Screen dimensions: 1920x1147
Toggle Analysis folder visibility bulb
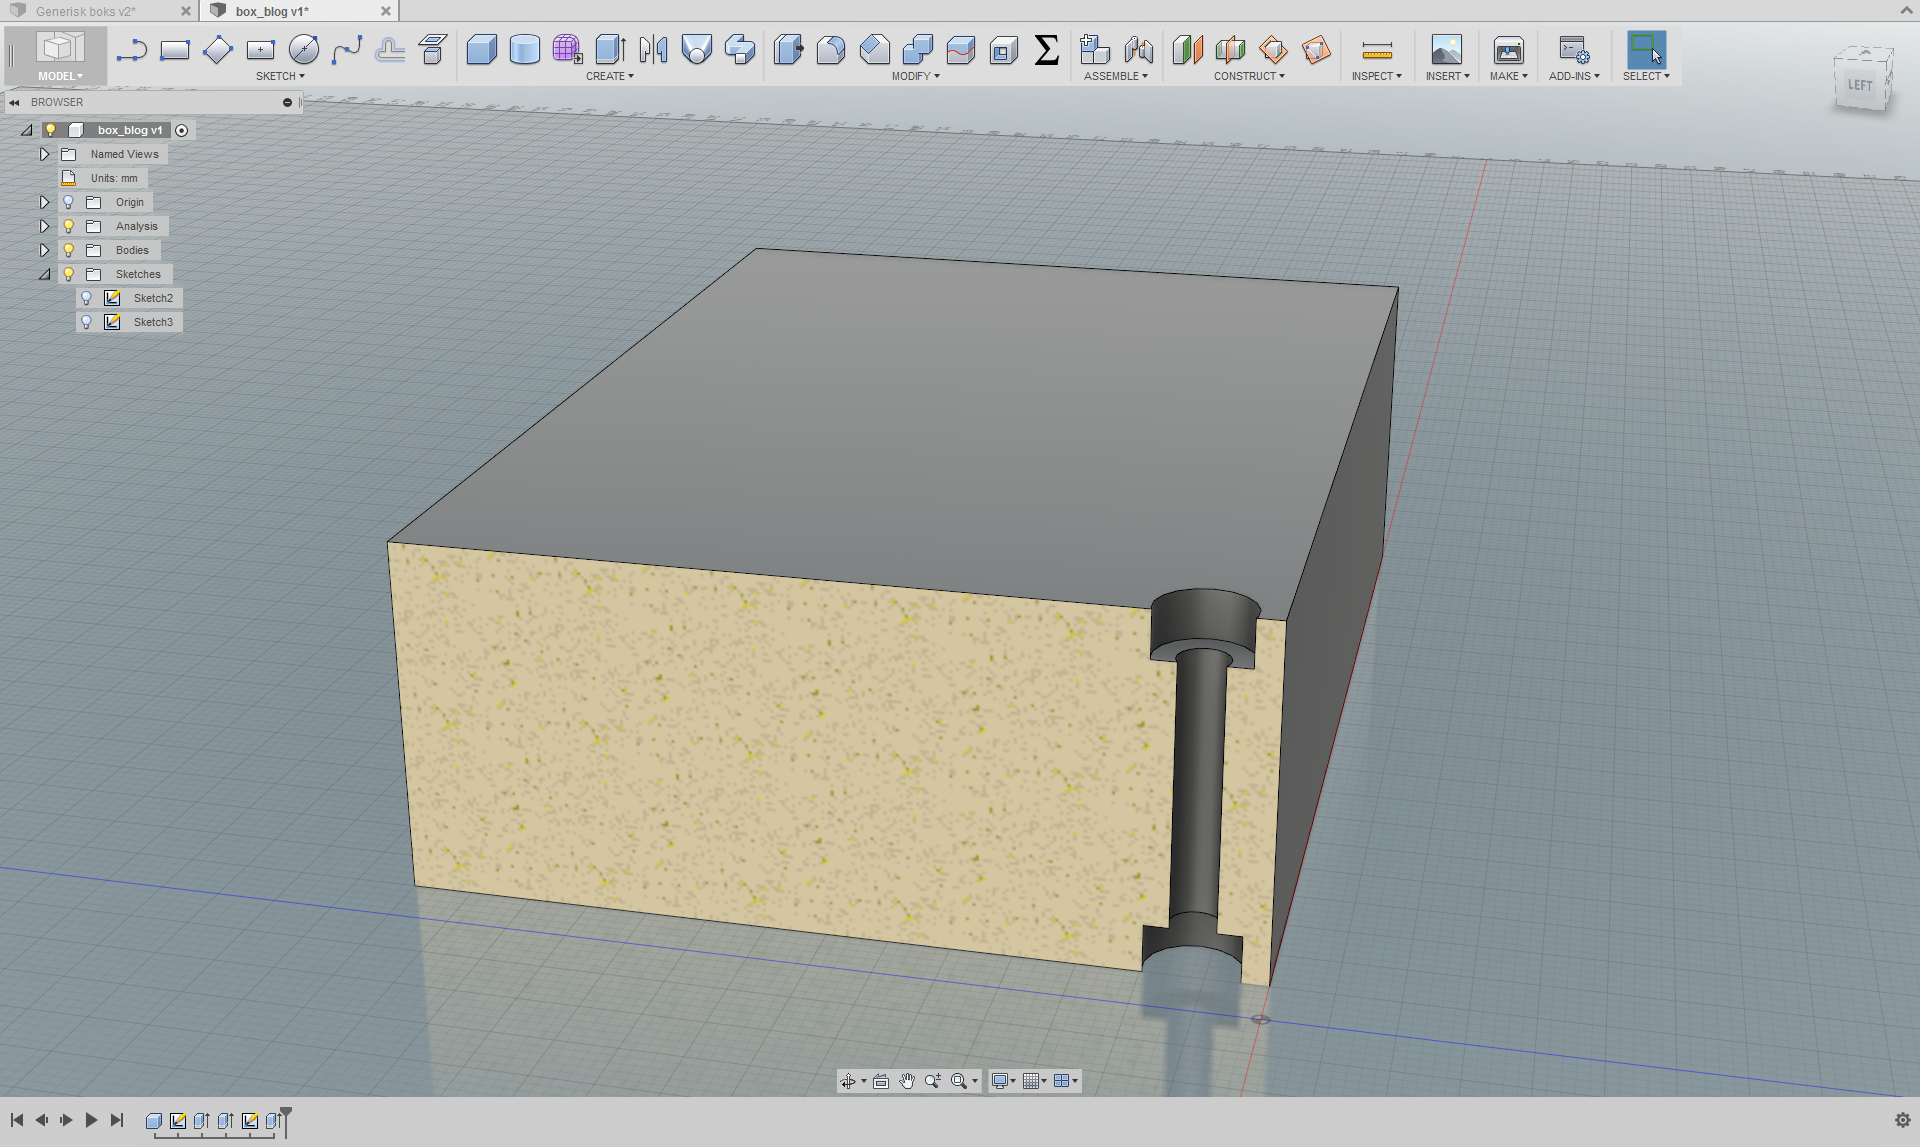click(69, 226)
